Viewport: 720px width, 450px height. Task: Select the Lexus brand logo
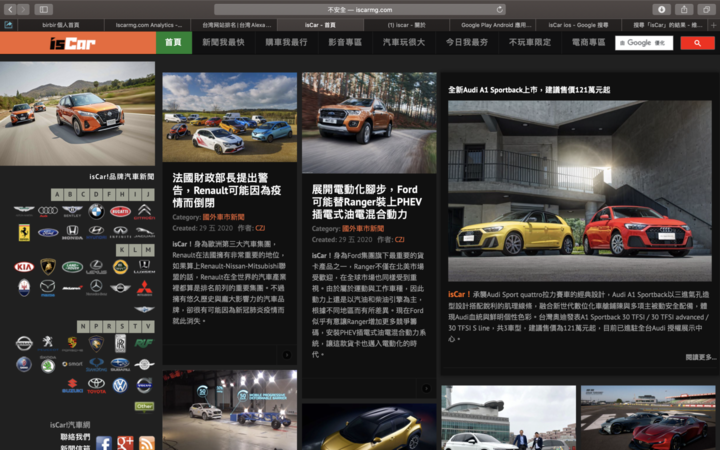pos(96,267)
